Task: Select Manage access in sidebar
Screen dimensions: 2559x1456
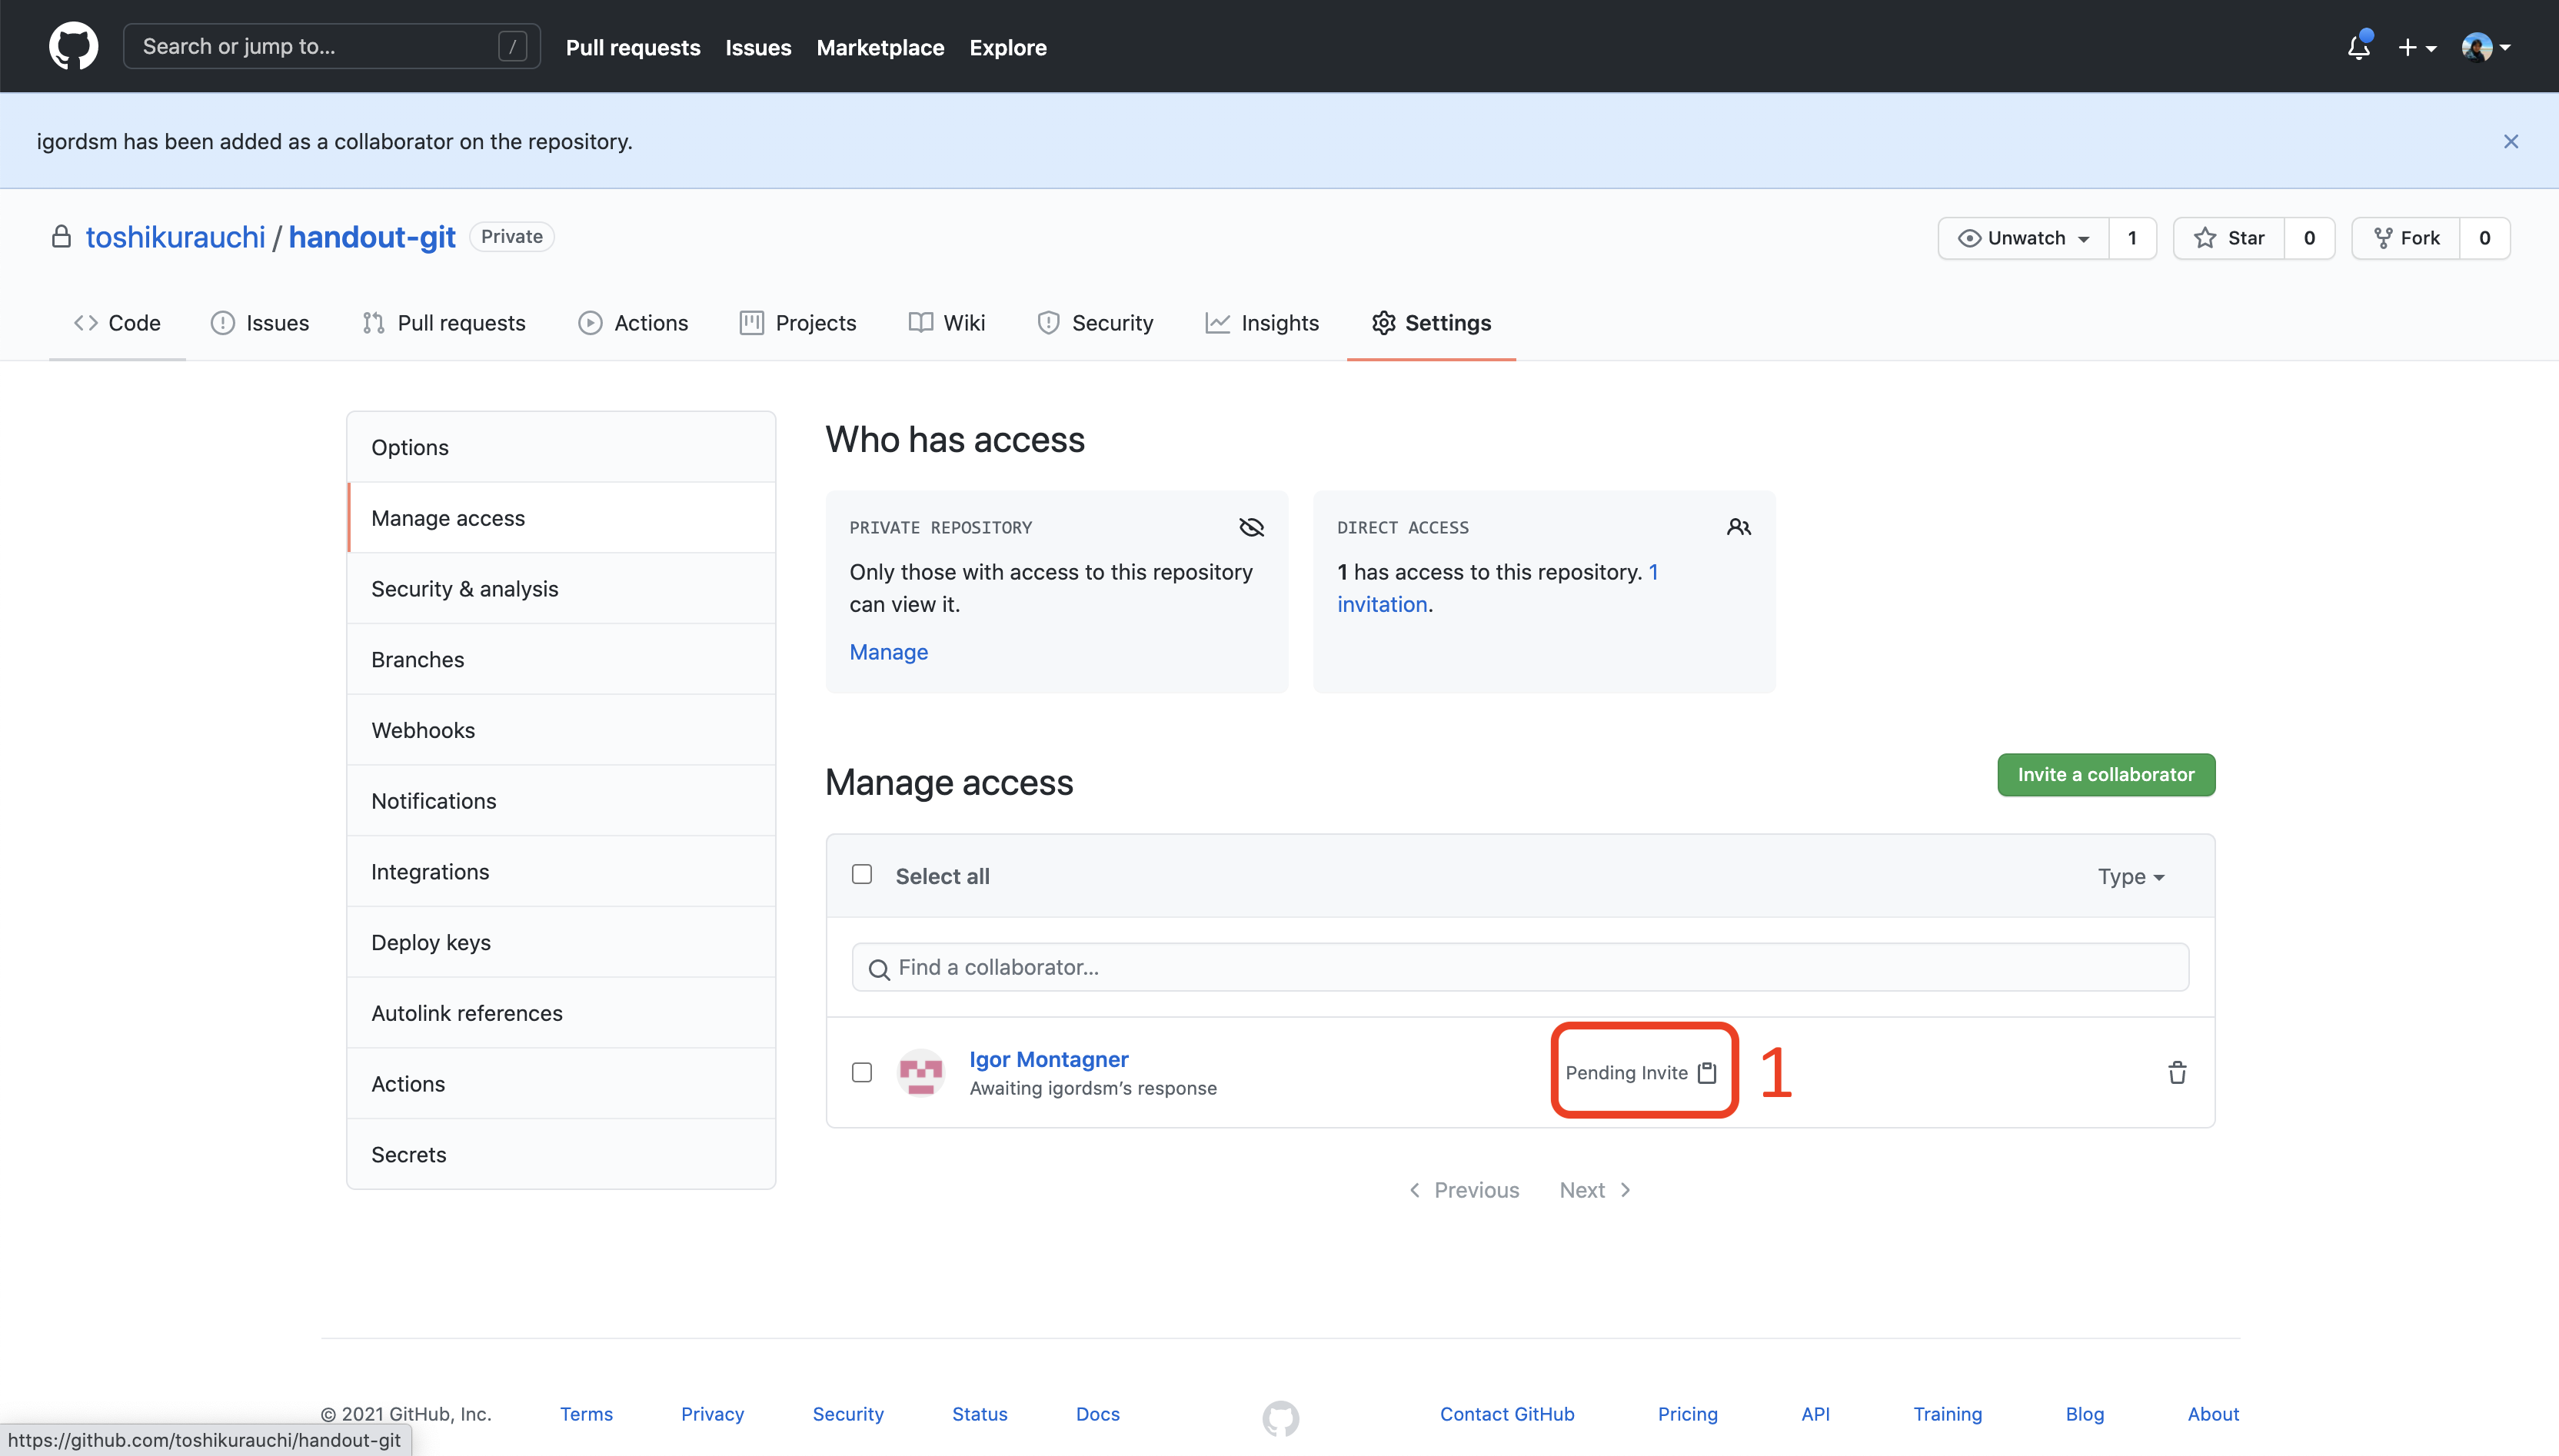Action: click(x=561, y=518)
